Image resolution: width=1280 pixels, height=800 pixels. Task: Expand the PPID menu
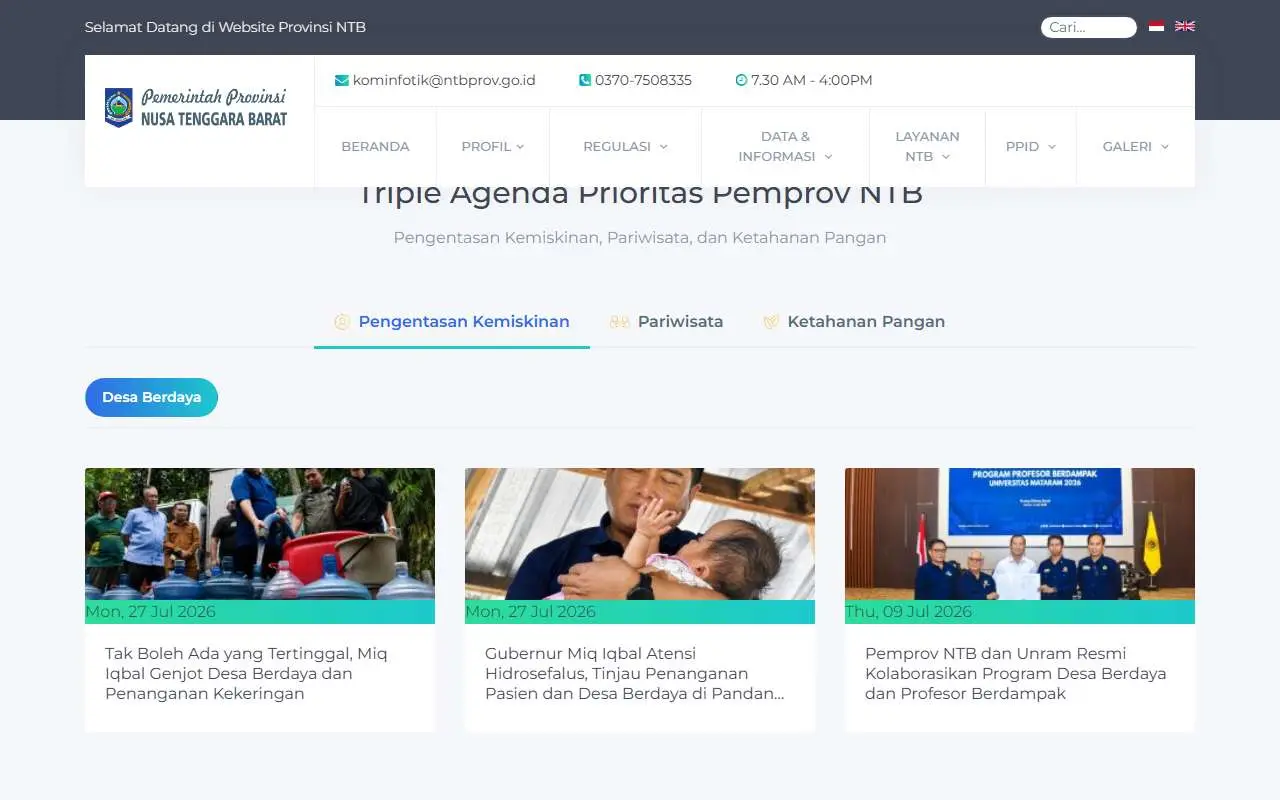[x=1031, y=147]
